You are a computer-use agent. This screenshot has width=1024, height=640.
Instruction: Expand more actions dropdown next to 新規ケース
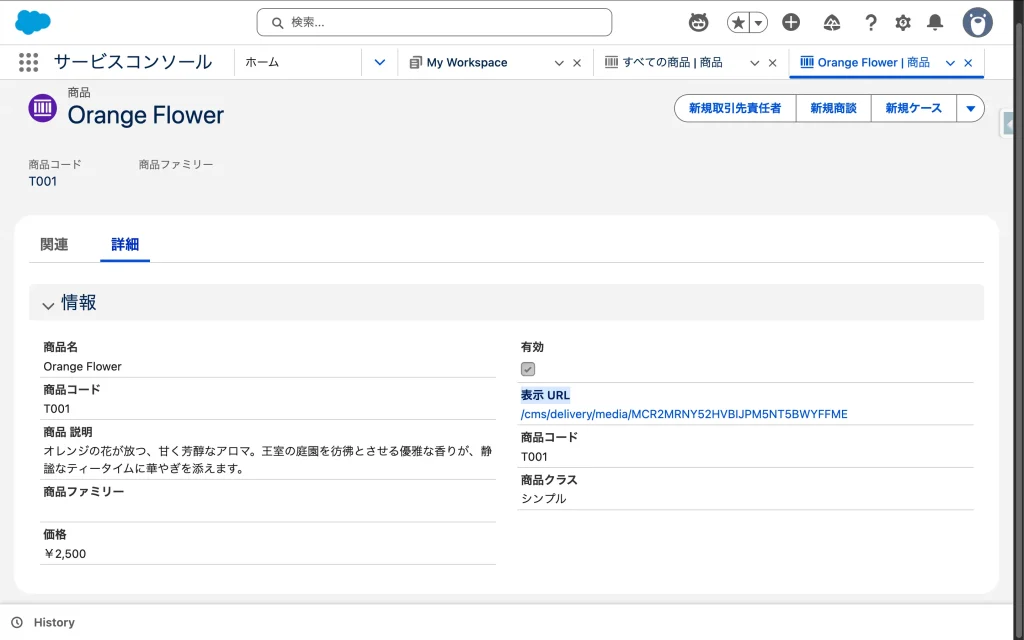[x=970, y=108]
